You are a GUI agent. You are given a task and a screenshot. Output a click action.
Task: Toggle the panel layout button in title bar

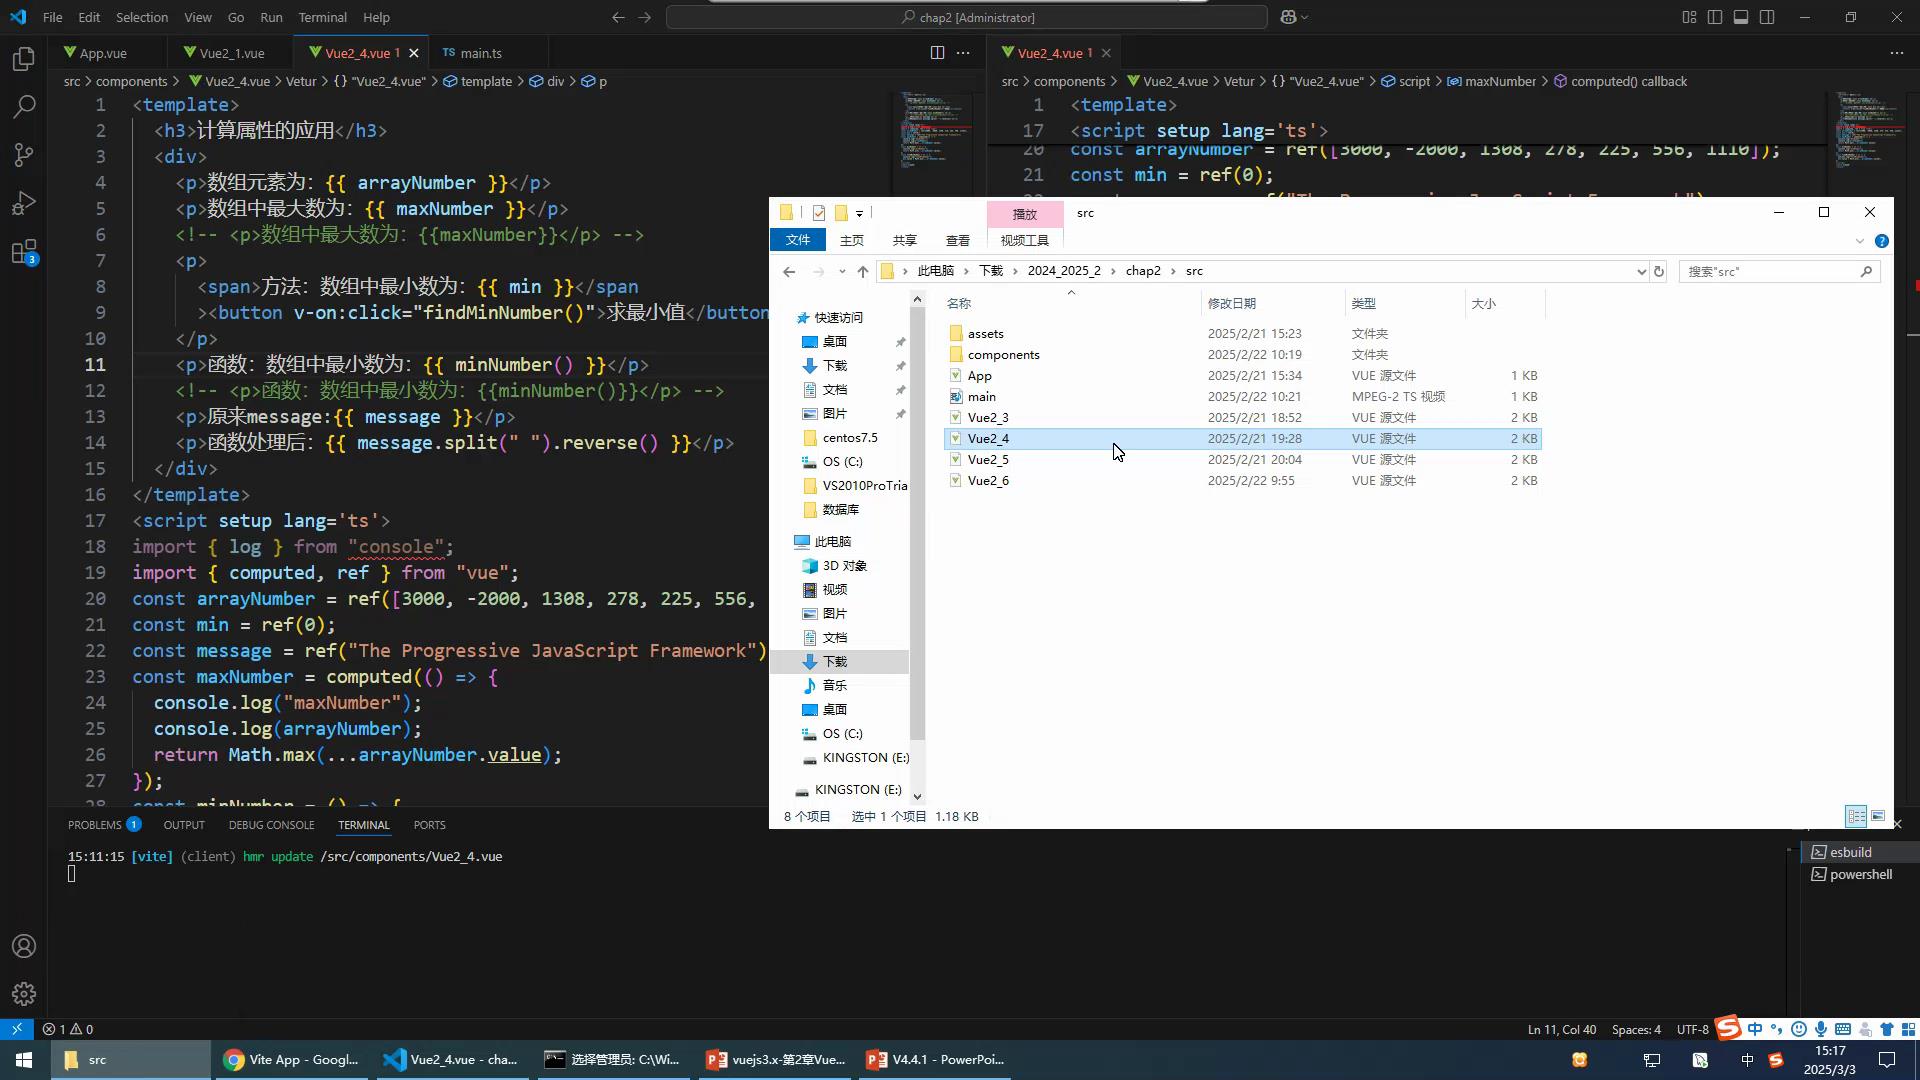pos(1741,17)
